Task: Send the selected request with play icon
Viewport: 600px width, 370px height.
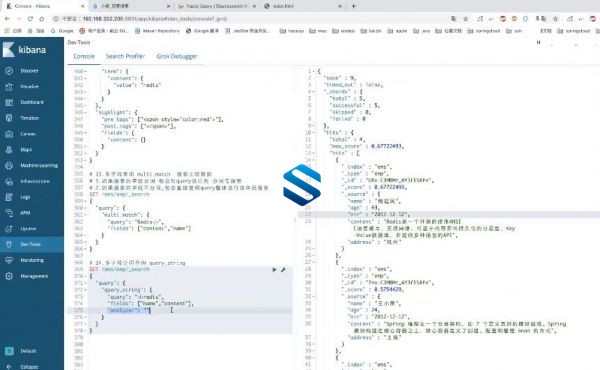Action: [x=274, y=270]
